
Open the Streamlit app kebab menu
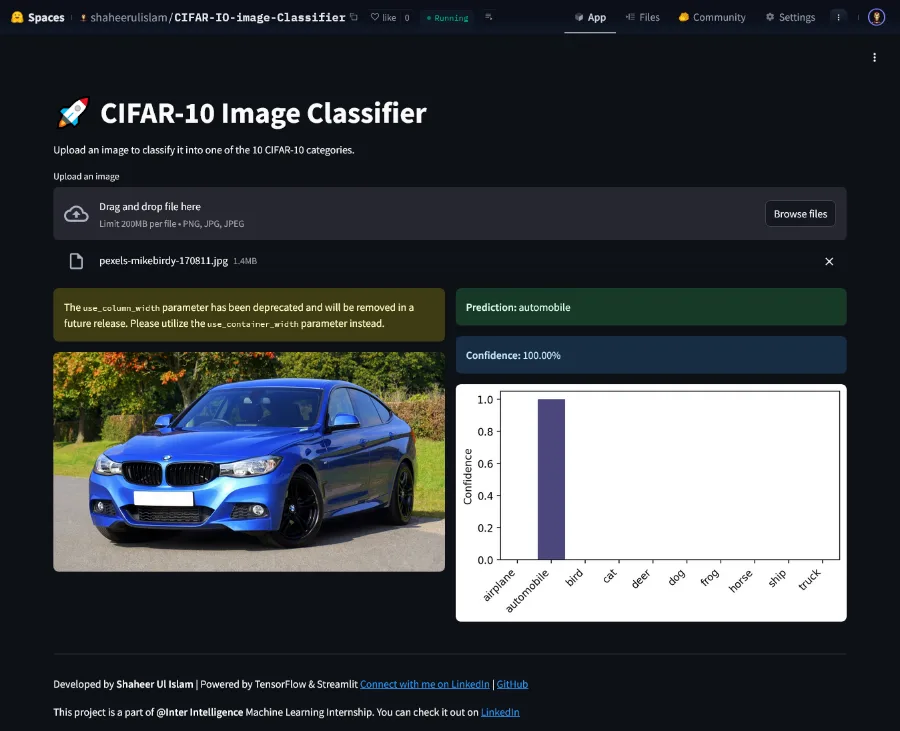[874, 57]
